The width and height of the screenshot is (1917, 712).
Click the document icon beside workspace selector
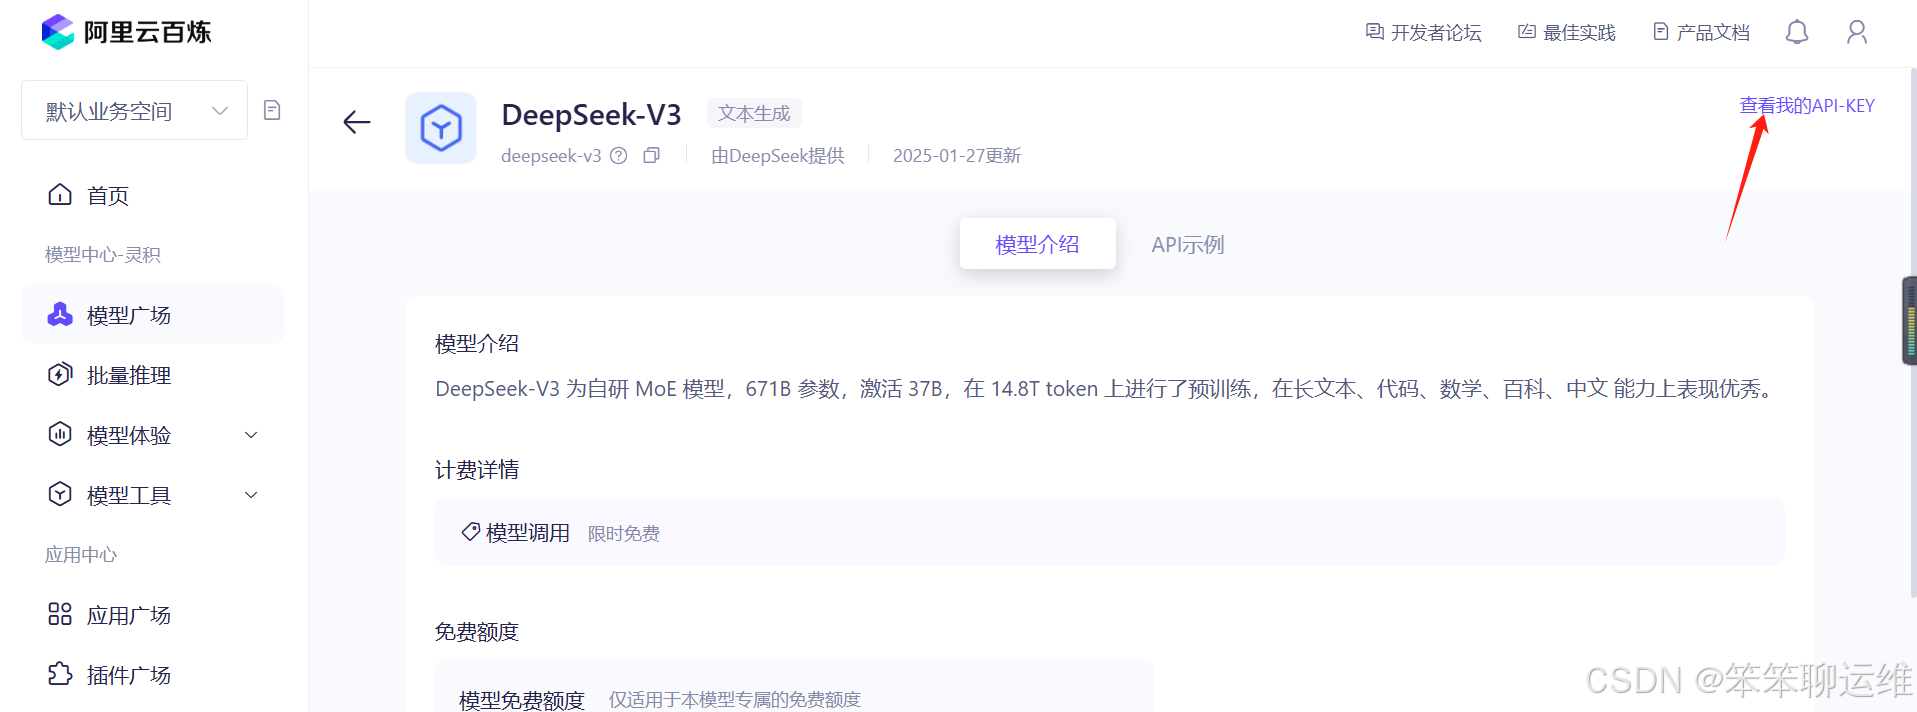[272, 110]
